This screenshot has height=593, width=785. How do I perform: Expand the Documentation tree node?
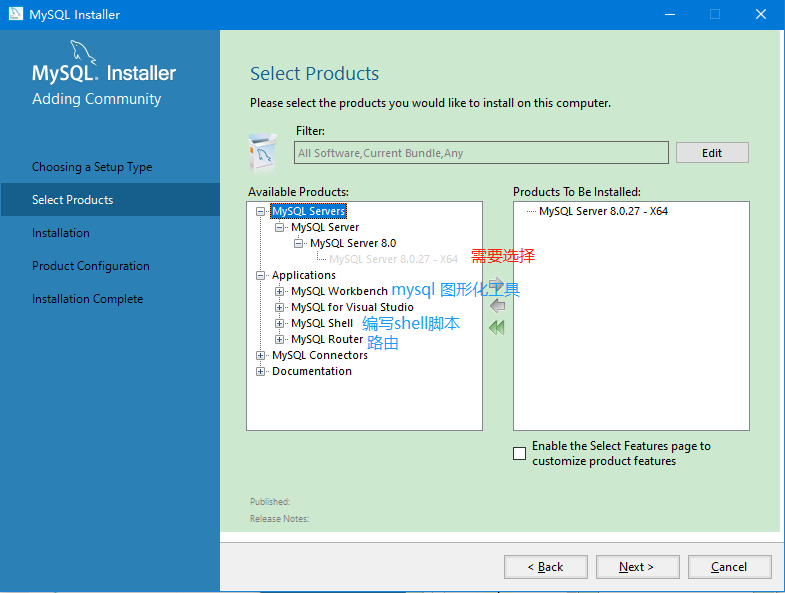pyautogui.click(x=260, y=372)
